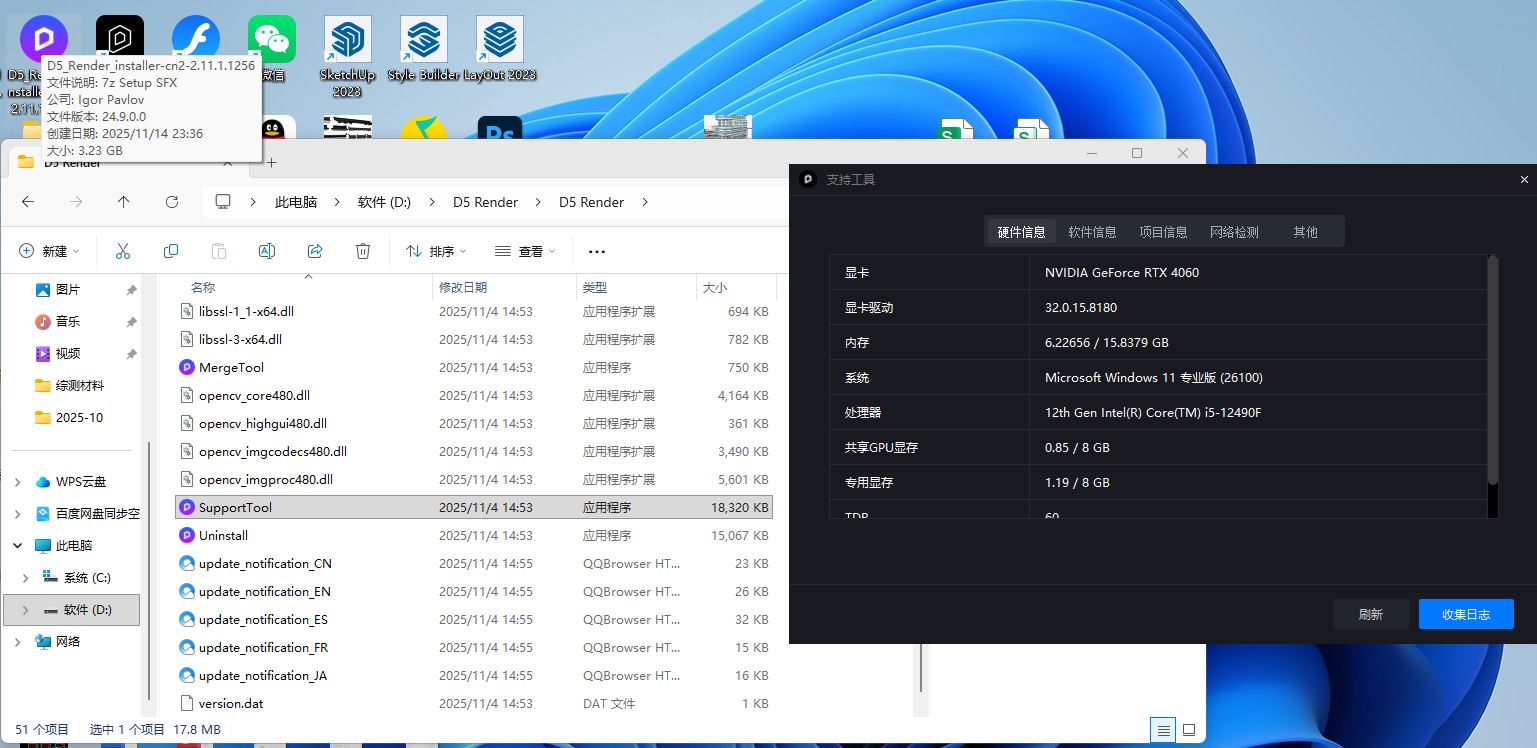Switch to large thumbnails view icon

pos(1189,730)
